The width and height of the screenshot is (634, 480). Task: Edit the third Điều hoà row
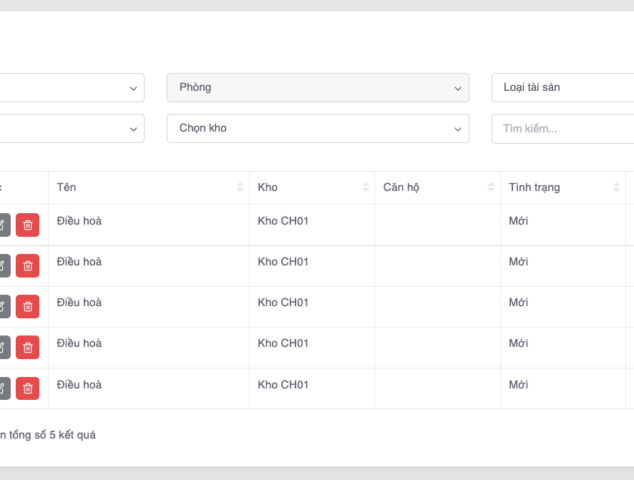(3, 306)
